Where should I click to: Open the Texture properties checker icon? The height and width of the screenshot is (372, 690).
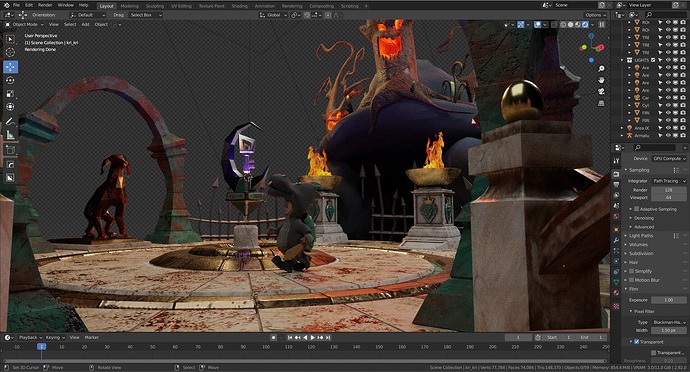[x=617, y=306]
